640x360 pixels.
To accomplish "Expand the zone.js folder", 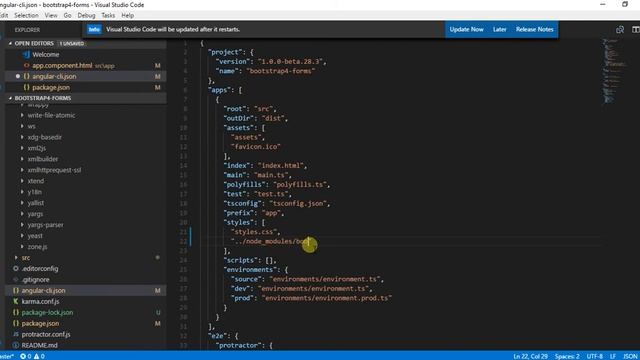I will [37, 247].
